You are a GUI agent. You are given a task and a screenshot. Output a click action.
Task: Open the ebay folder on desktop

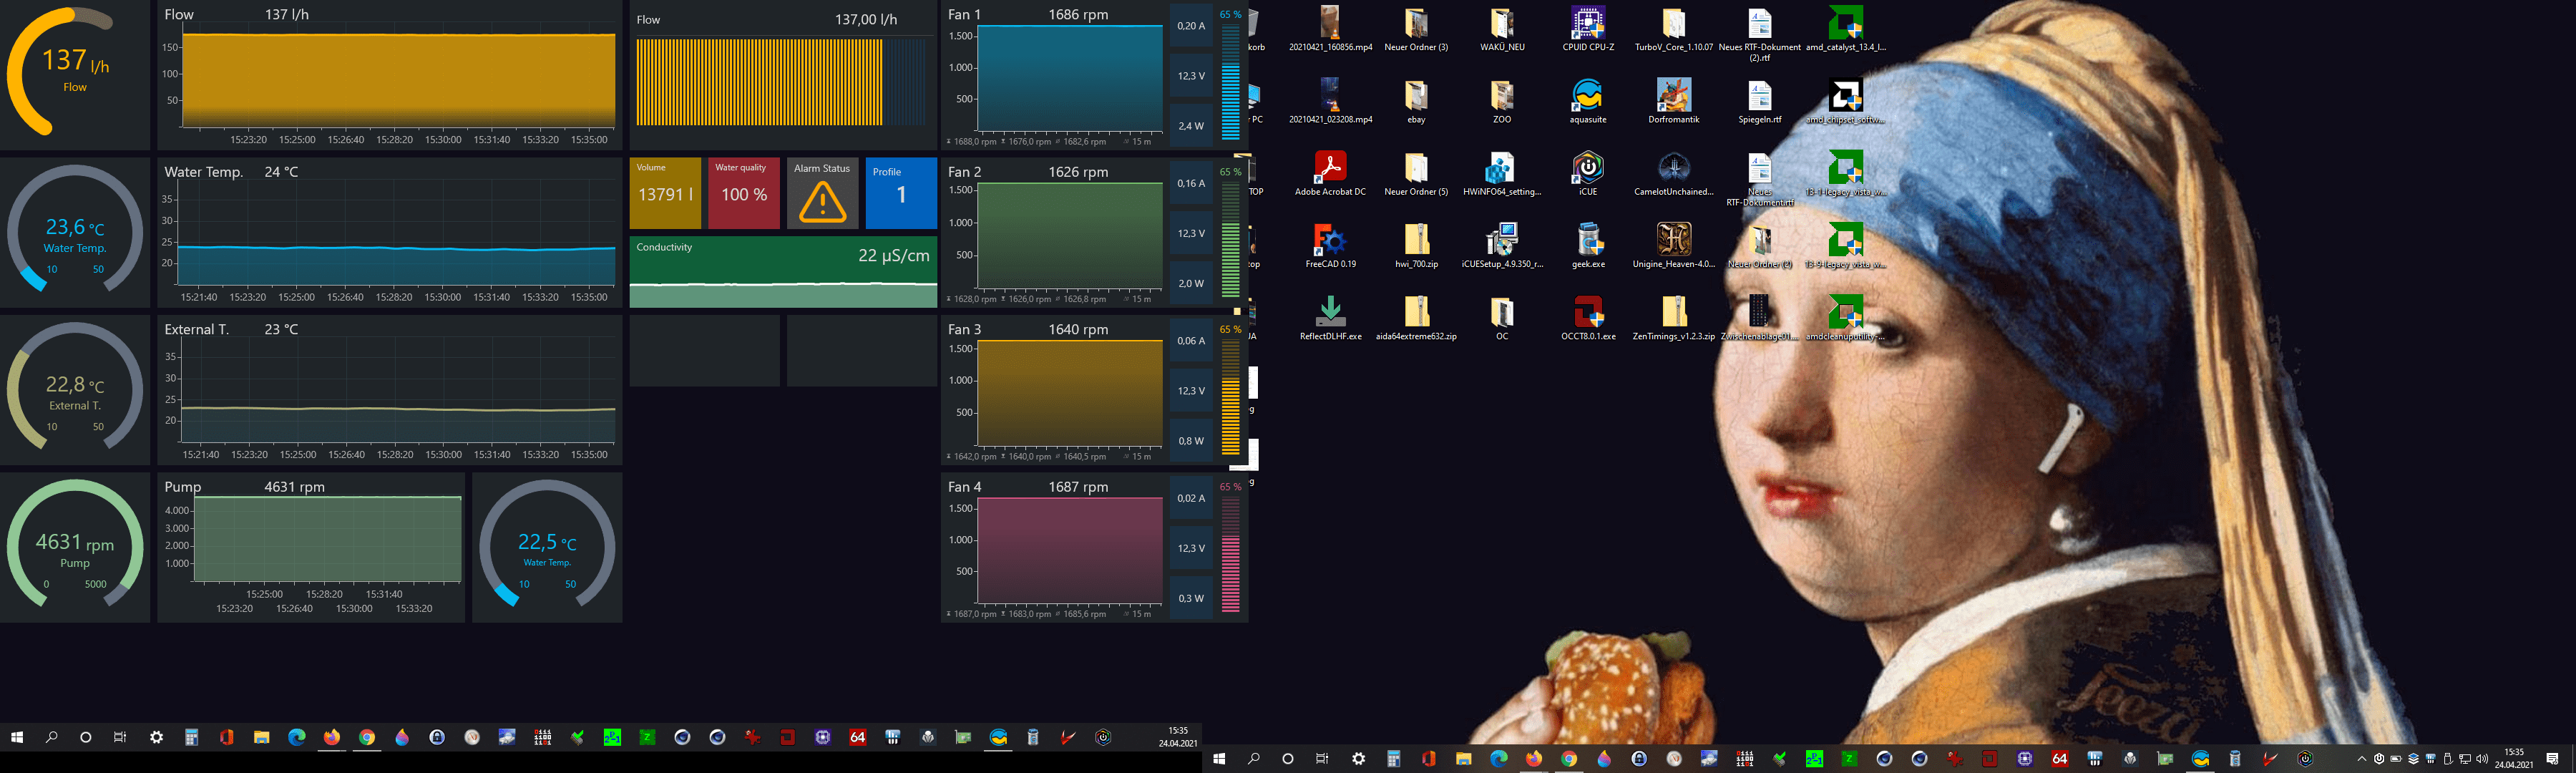coord(1416,101)
